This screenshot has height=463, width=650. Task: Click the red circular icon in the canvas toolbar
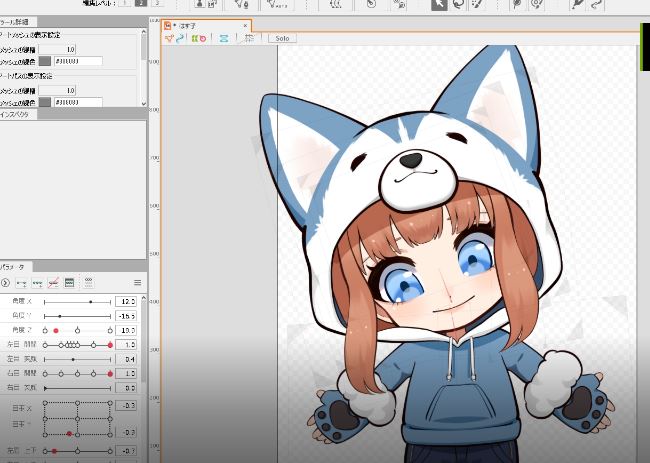tap(203, 39)
